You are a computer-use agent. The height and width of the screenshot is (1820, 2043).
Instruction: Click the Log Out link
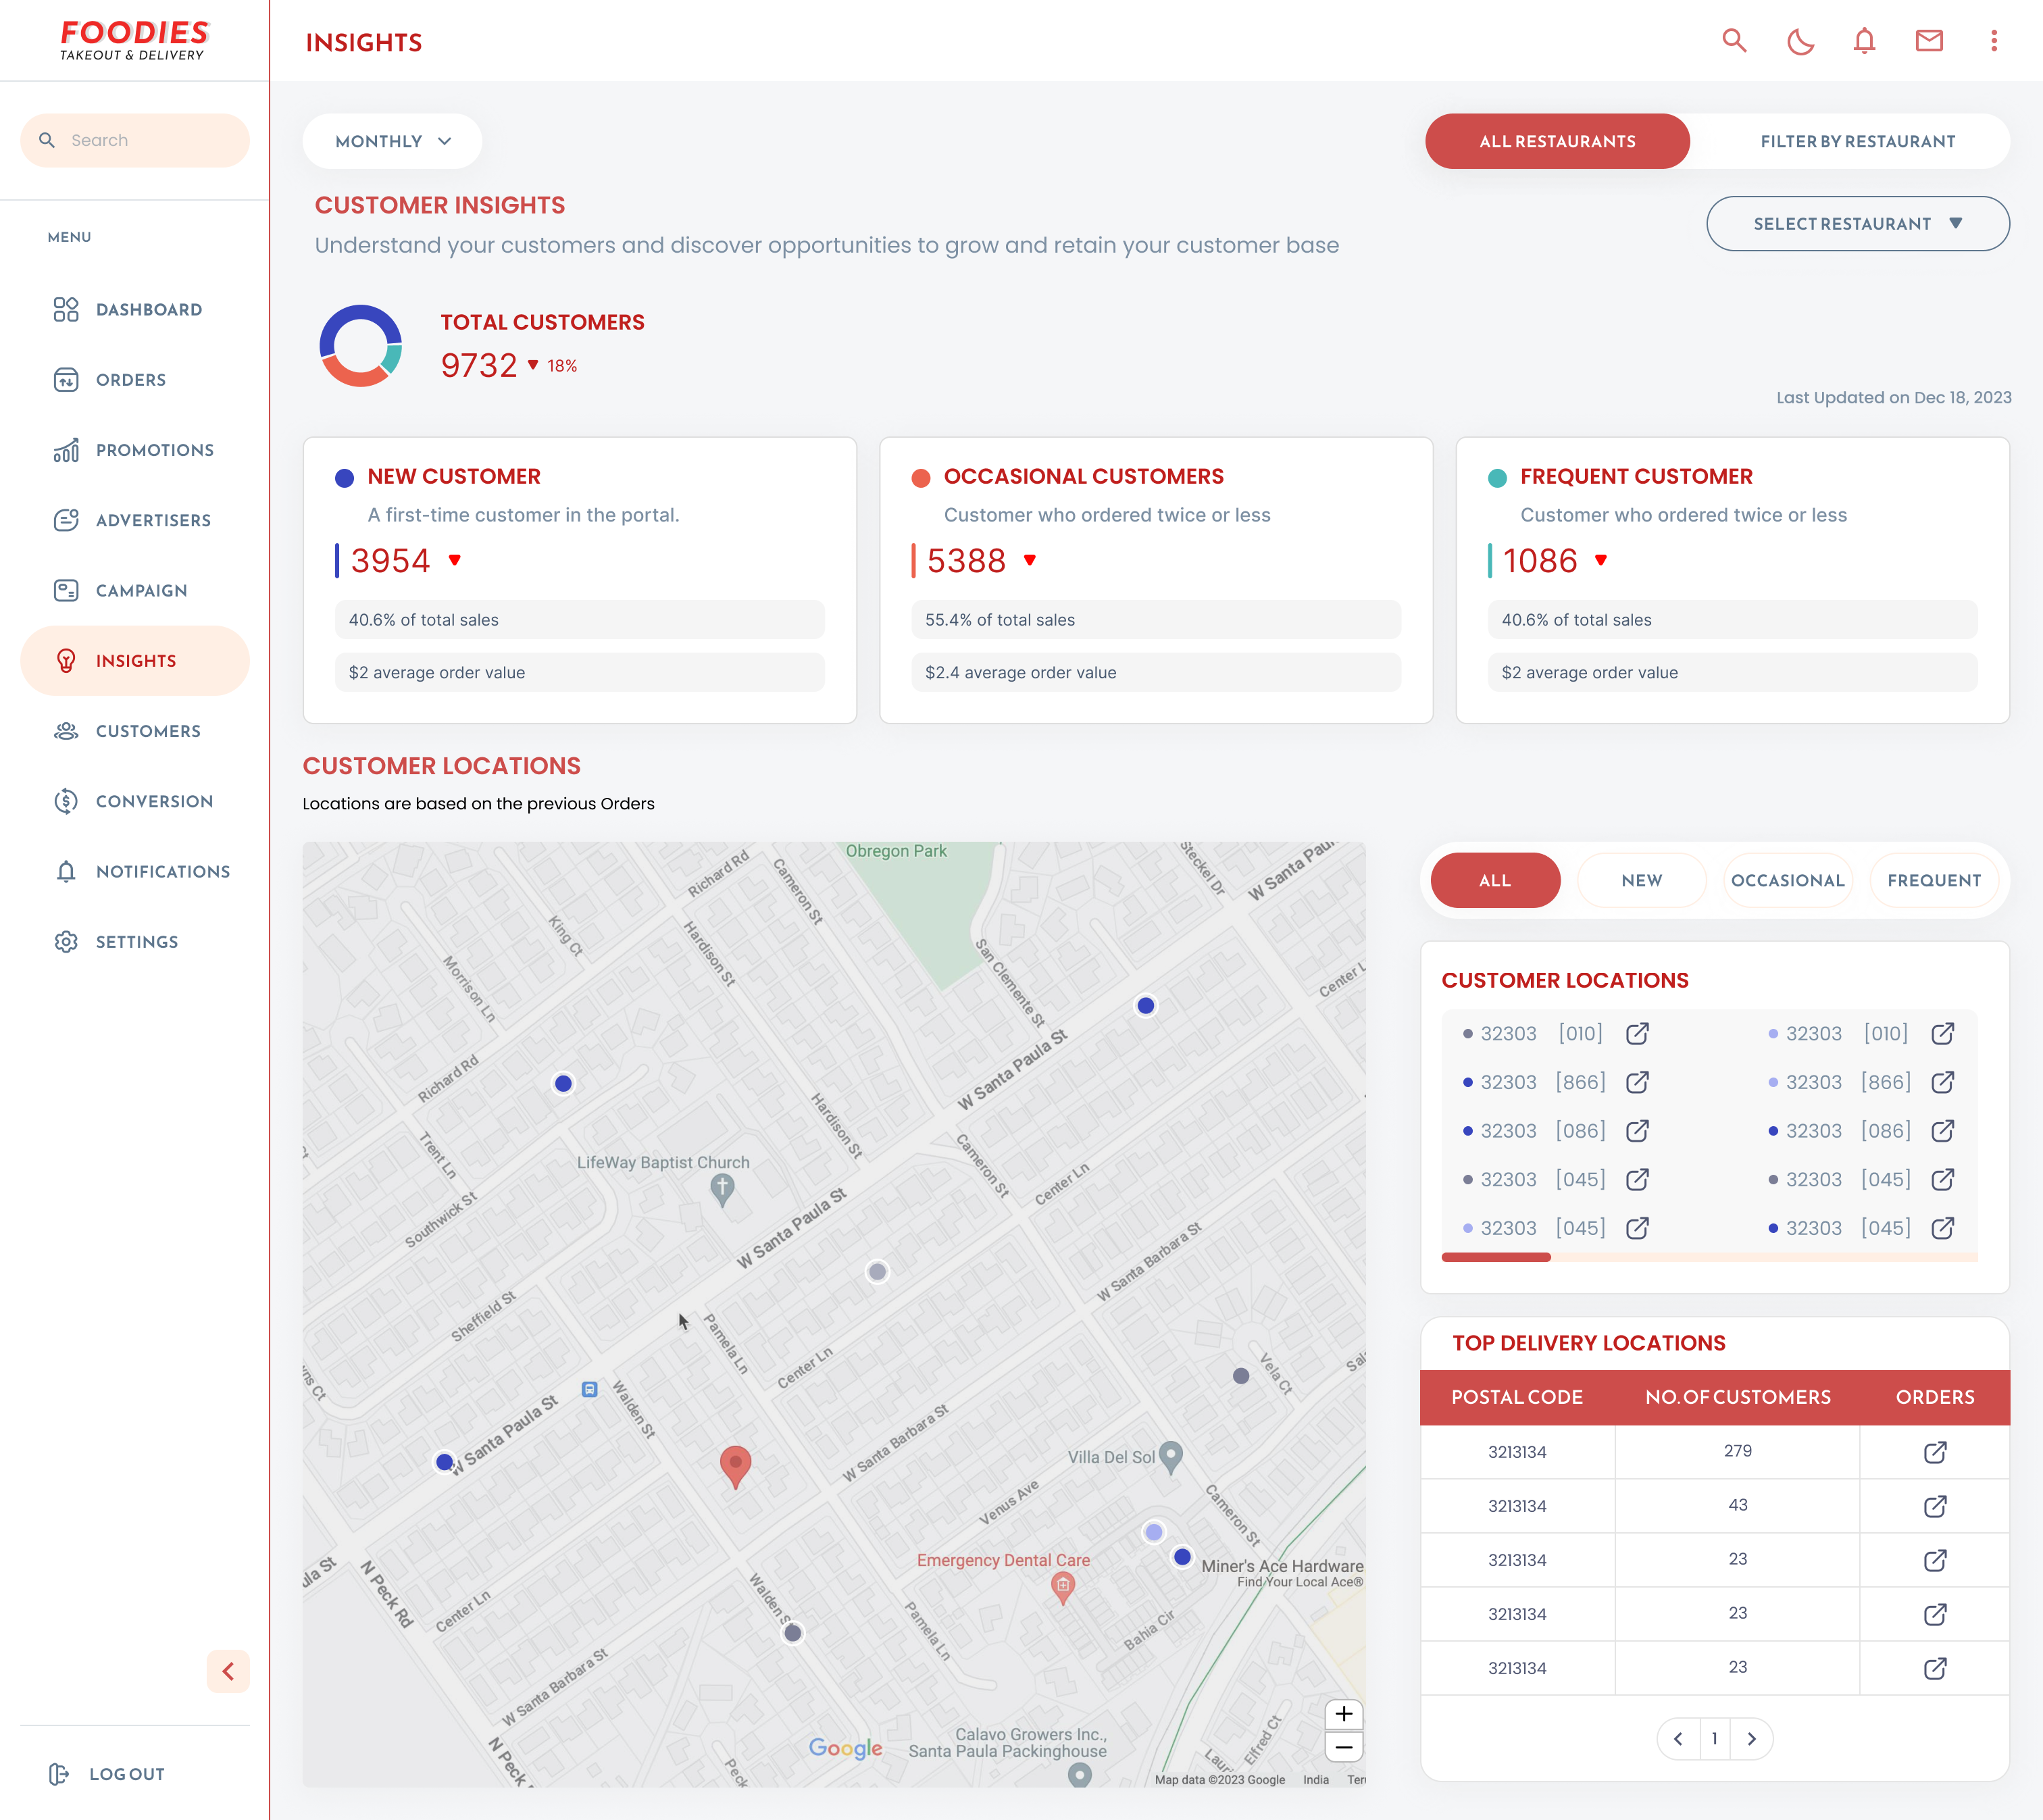coord(126,1774)
